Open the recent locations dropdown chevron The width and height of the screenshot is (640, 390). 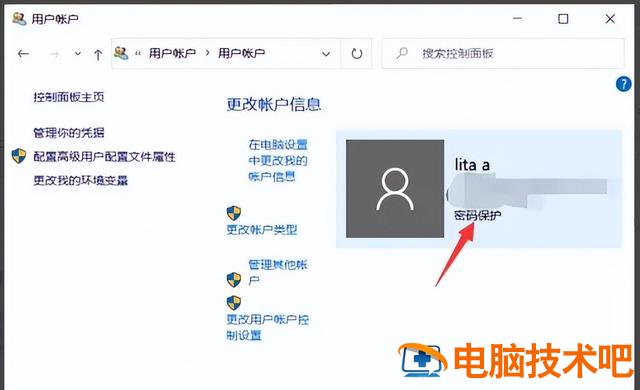[x=78, y=53]
